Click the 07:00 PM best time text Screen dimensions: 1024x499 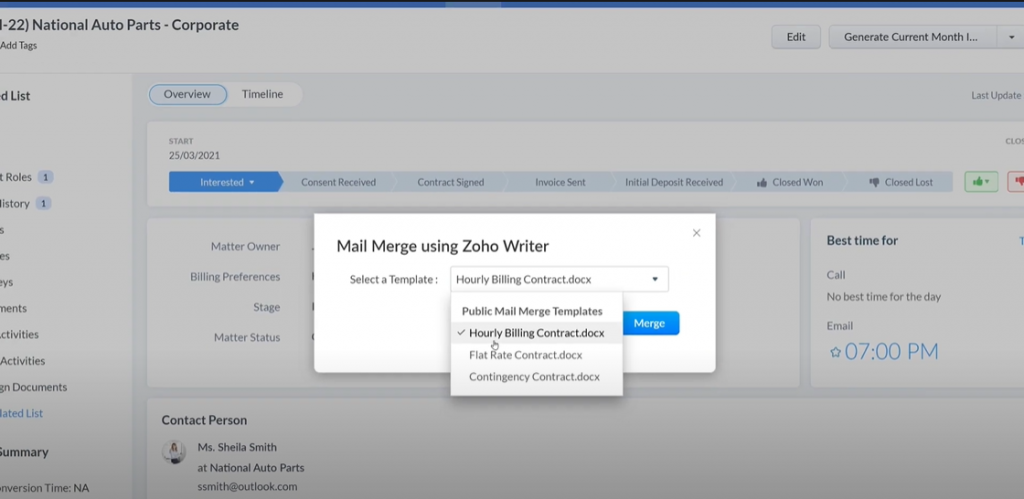891,352
